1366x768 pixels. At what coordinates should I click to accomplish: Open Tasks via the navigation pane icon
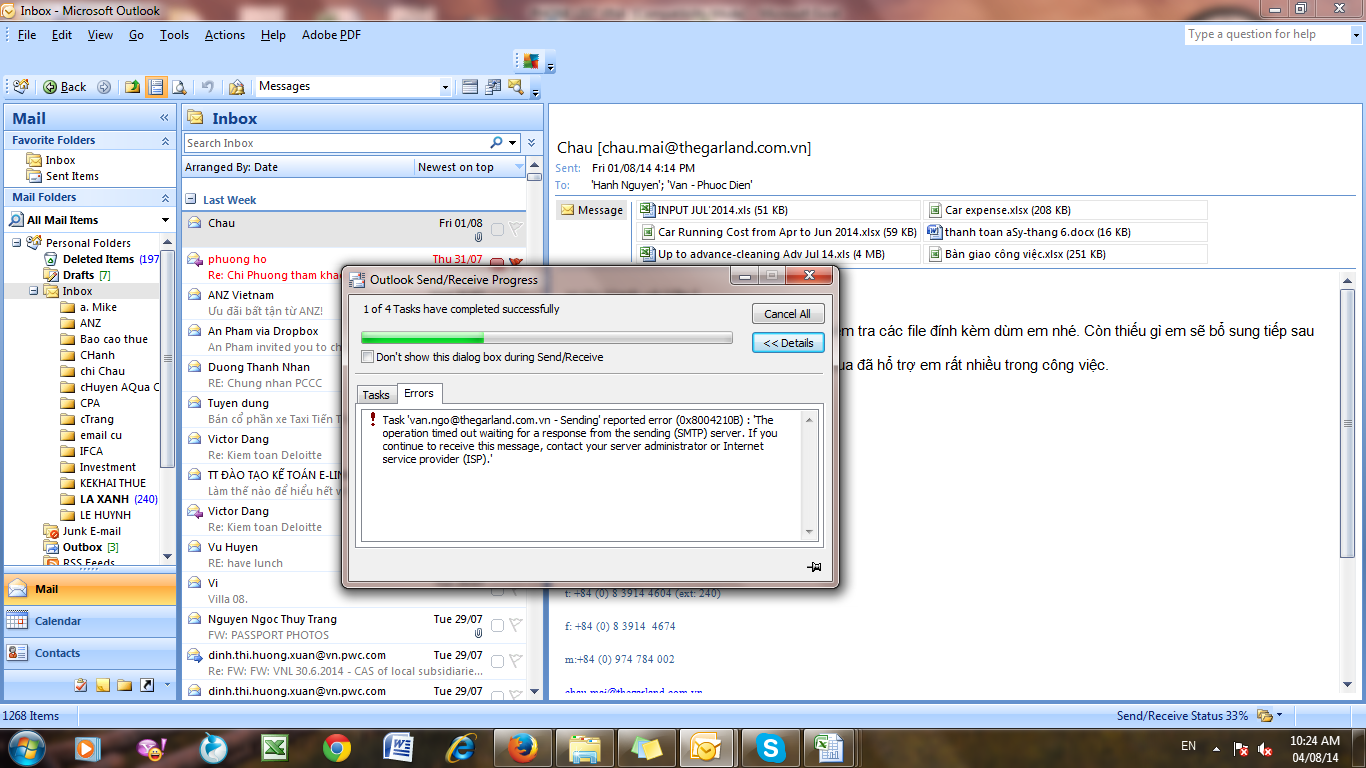[x=81, y=685]
